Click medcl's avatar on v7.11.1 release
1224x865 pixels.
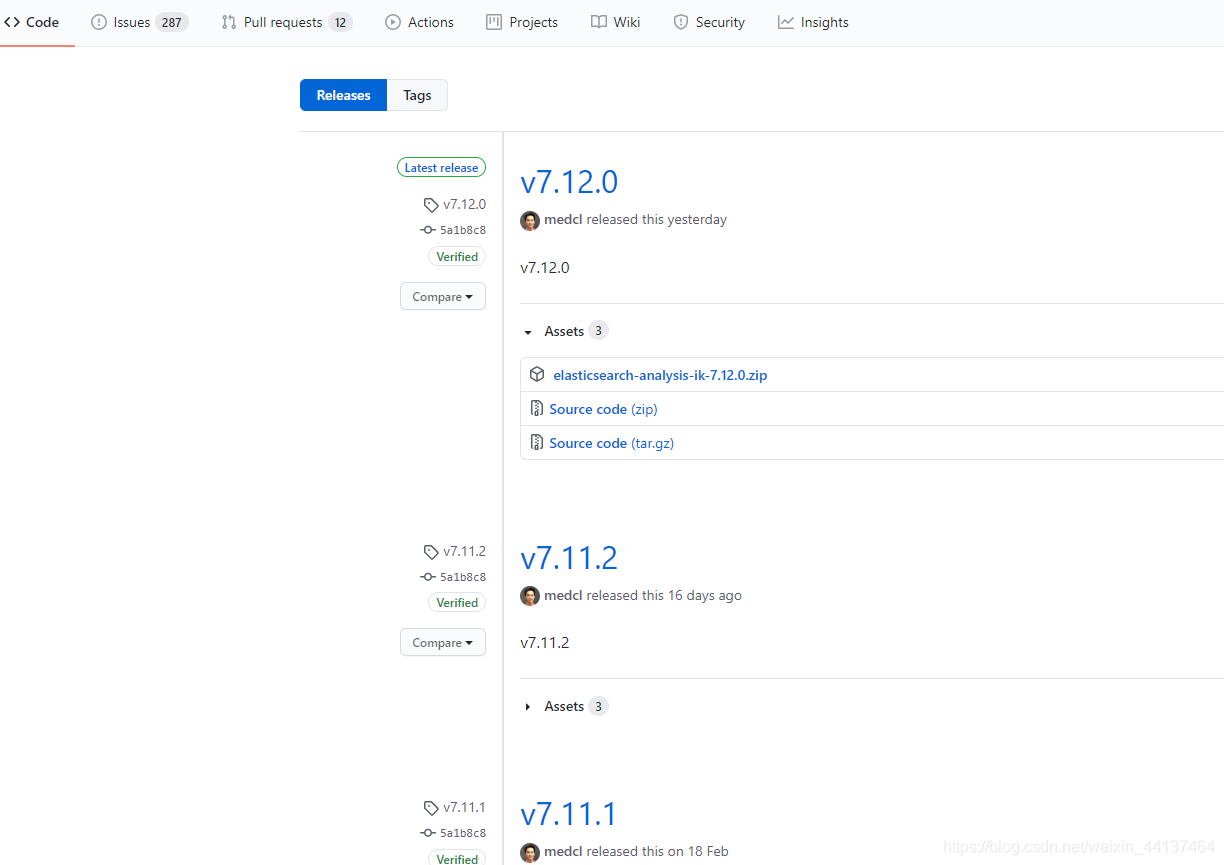pos(530,852)
